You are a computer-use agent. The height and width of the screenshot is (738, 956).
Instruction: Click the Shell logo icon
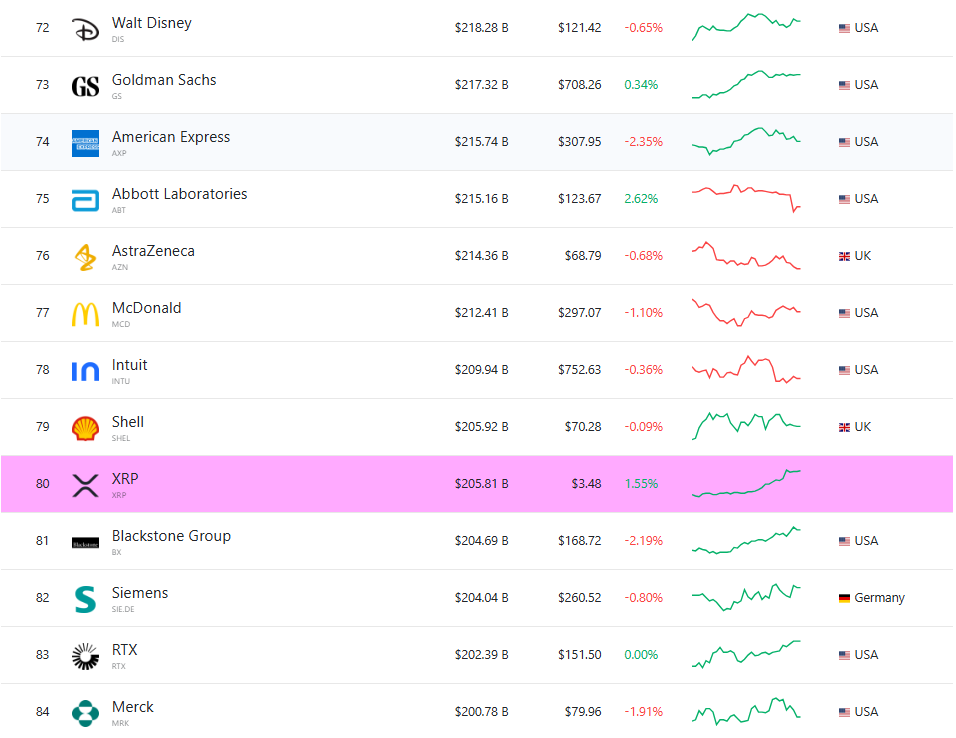[x=85, y=428]
